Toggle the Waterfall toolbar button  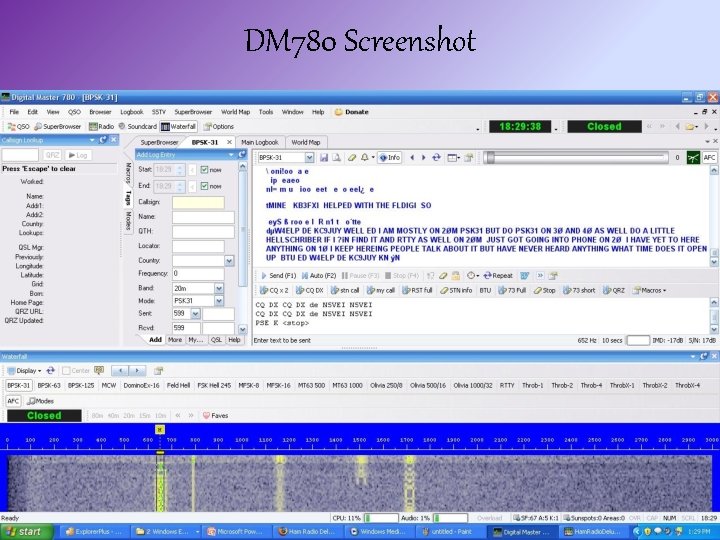178,126
